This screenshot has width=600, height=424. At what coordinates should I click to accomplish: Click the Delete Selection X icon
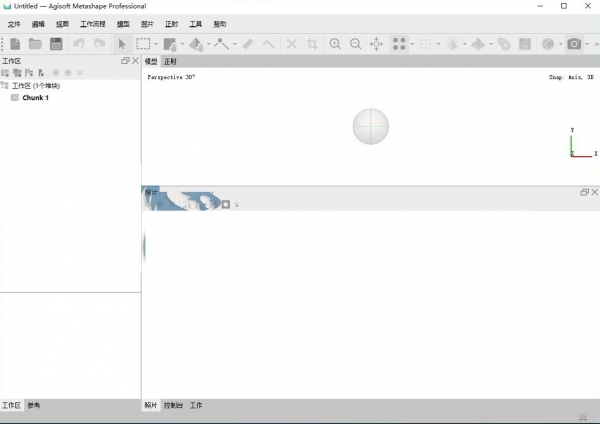tap(292, 44)
